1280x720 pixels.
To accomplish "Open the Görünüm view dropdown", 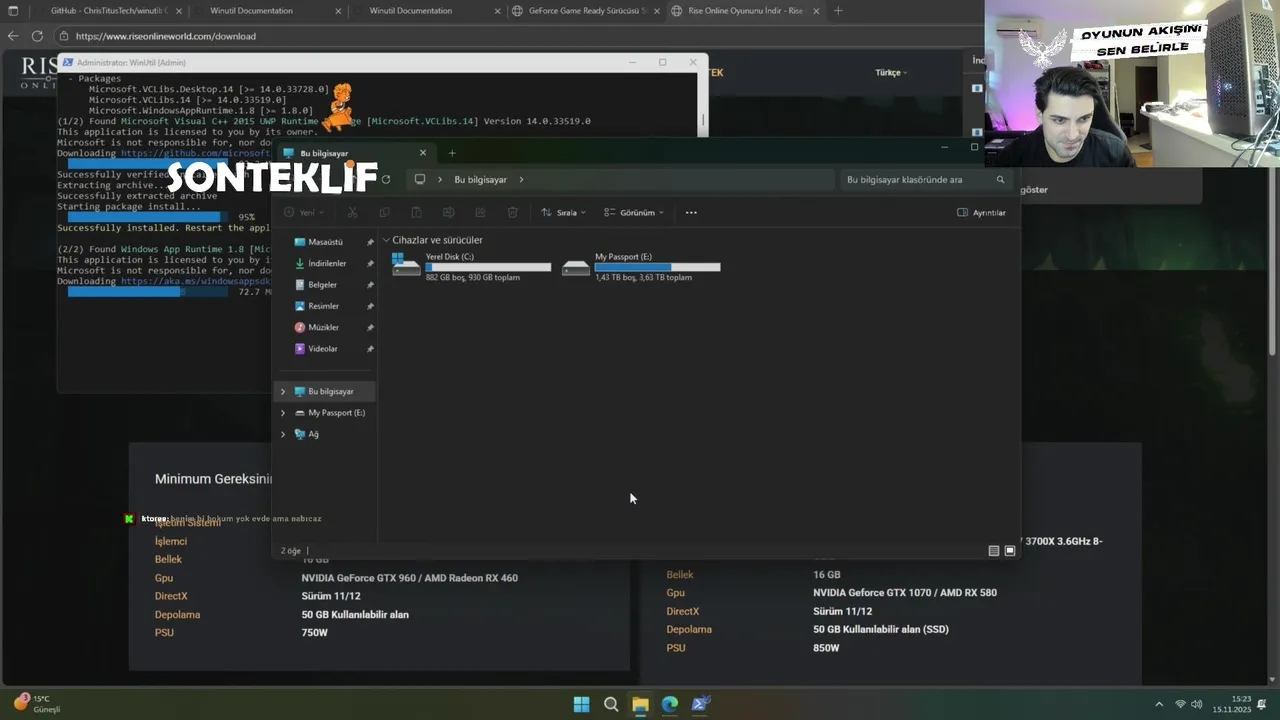I will tap(634, 212).
